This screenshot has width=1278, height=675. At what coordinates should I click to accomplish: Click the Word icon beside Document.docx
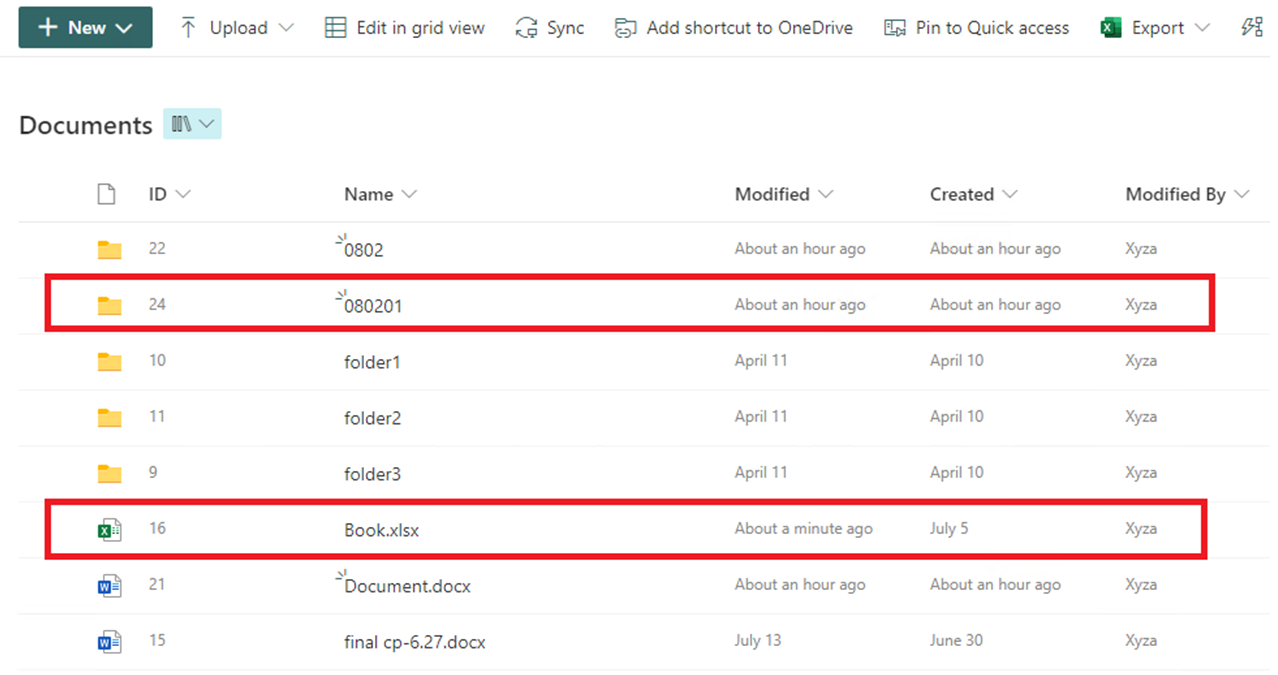(109, 584)
